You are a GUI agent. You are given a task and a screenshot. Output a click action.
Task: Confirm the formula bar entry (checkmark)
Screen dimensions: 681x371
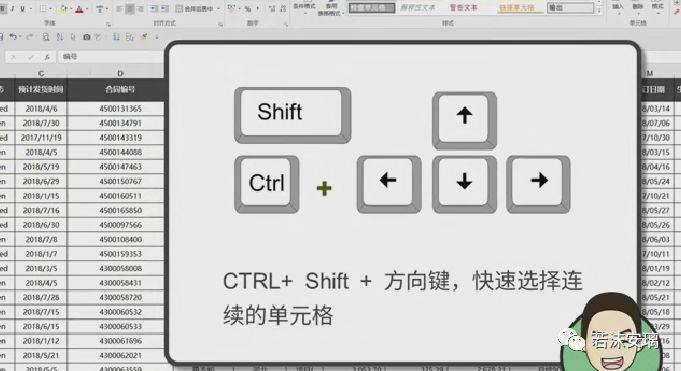[x=30, y=57]
